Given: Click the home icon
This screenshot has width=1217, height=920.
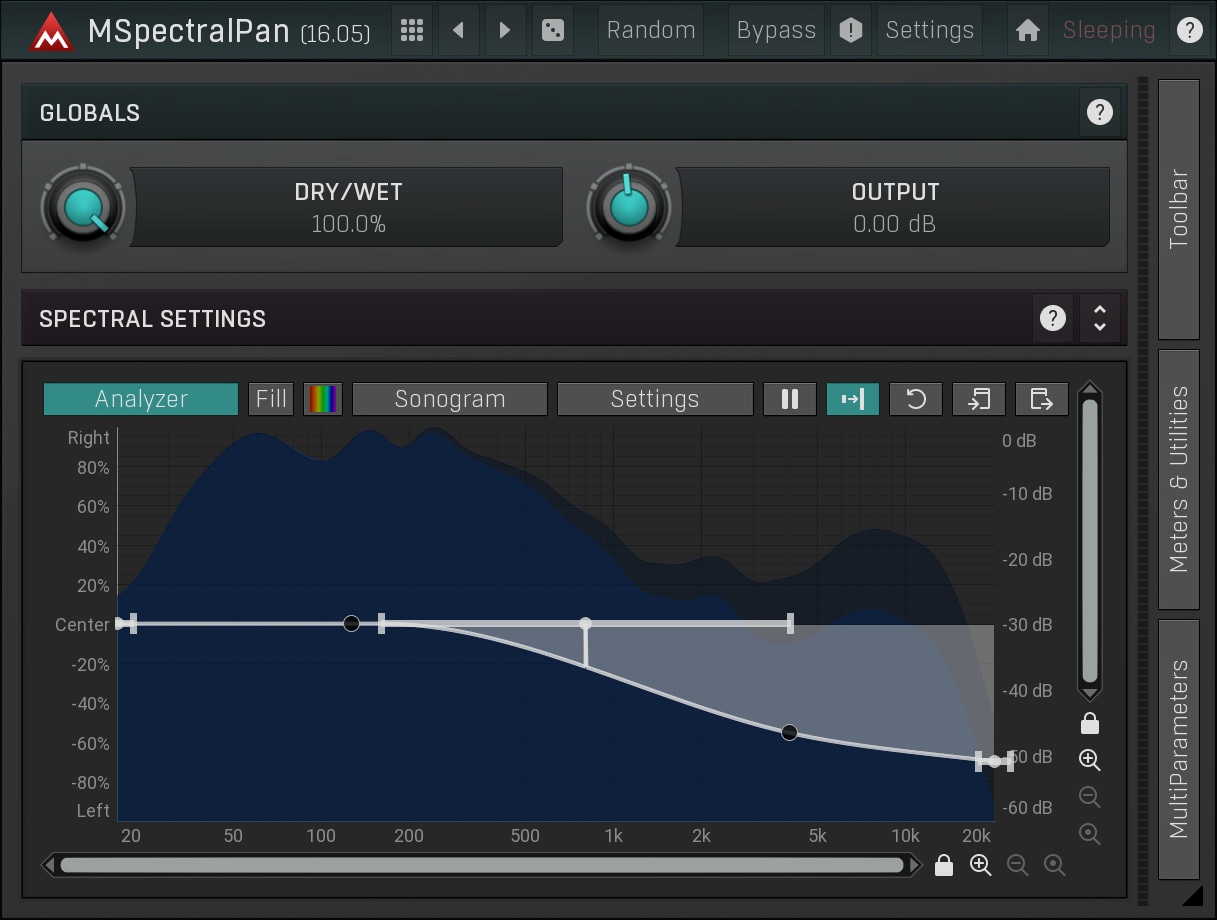Looking at the screenshot, I should [x=1027, y=30].
